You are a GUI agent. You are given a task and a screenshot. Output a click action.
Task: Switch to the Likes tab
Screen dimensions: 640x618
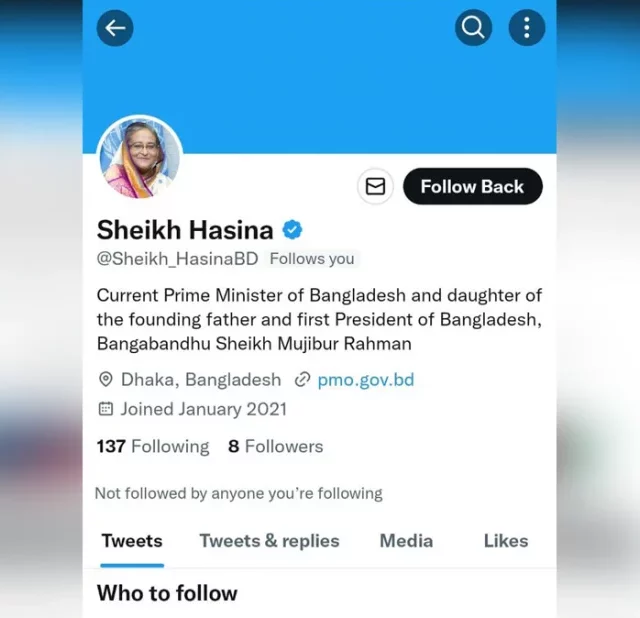[x=506, y=541]
